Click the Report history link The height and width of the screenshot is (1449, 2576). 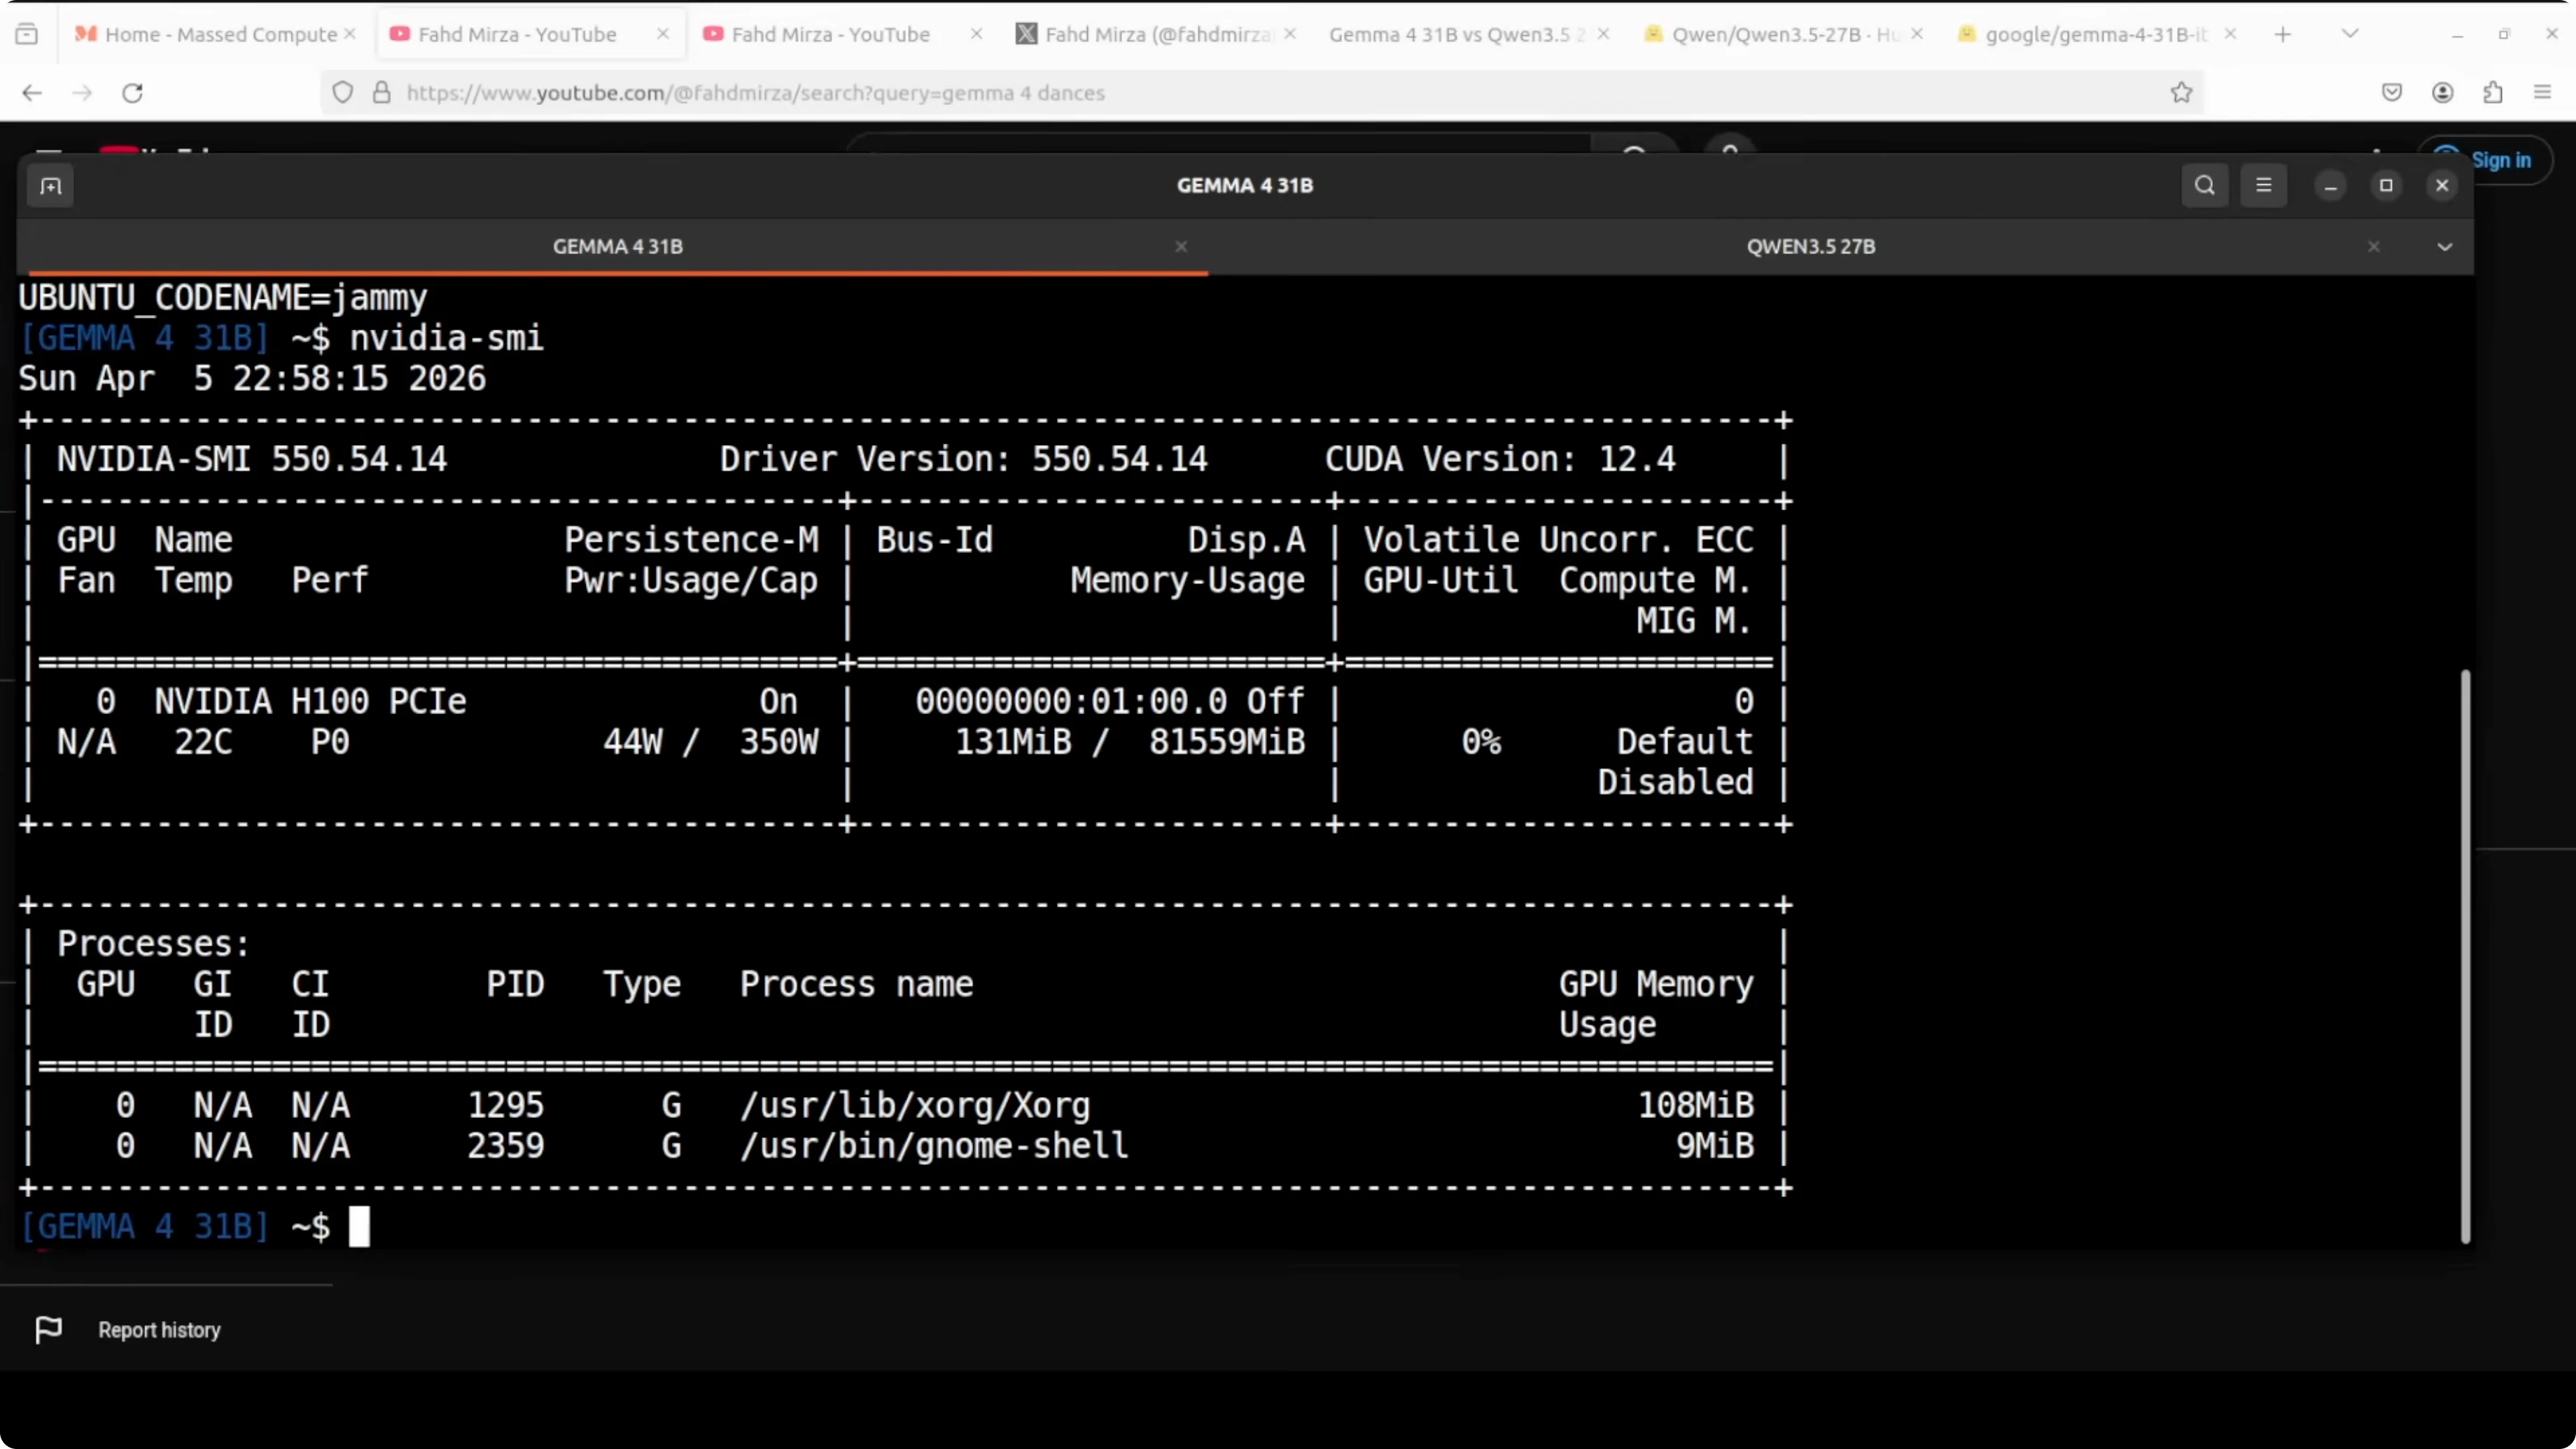pyautogui.click(x=159, y=1330)
